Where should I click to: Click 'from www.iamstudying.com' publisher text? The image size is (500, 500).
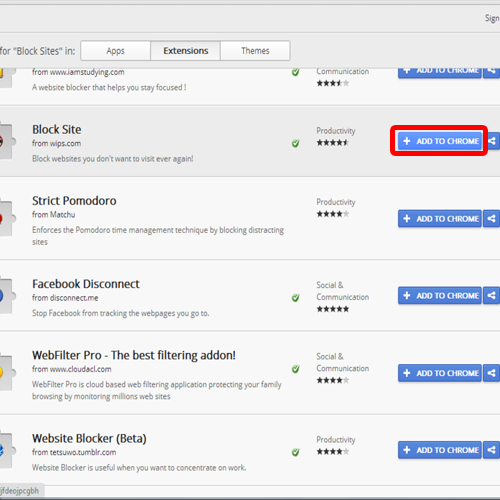(x=78, y=72)
